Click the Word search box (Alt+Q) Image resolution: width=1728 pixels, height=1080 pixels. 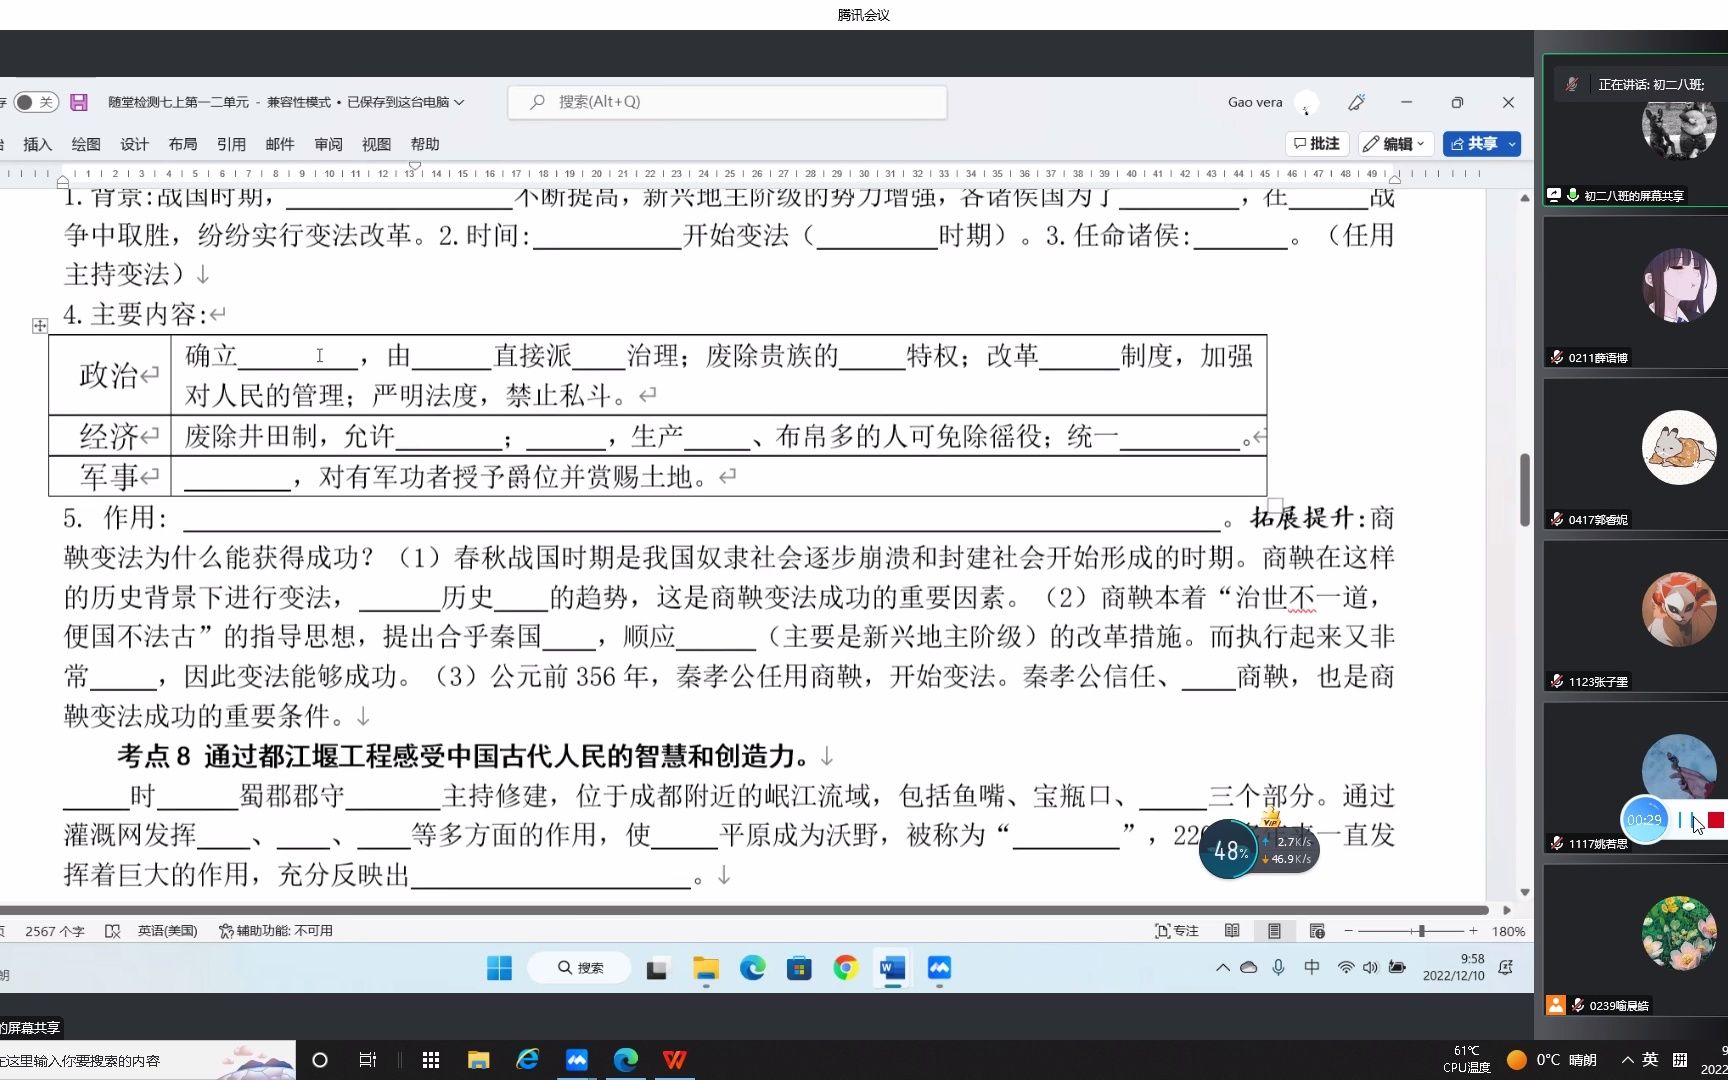click(x=727, y=102)
